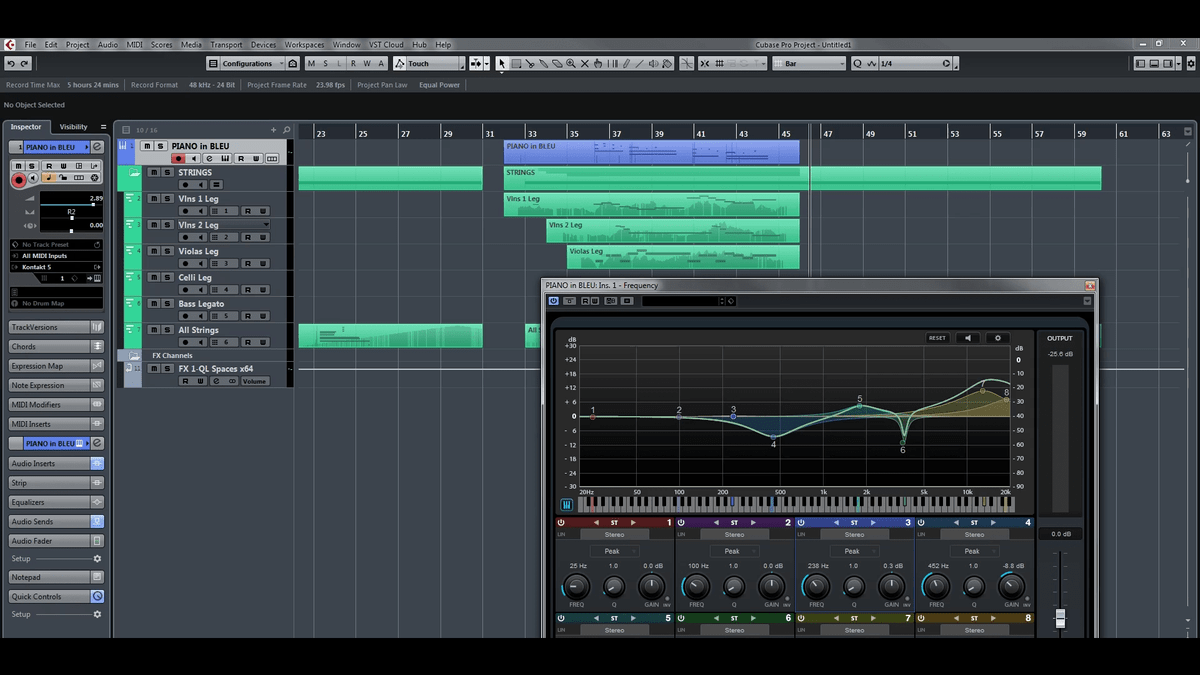Open the Quick Controls inspector section
This screenshot has height=675, width=1200.
(x=56, y=596)
